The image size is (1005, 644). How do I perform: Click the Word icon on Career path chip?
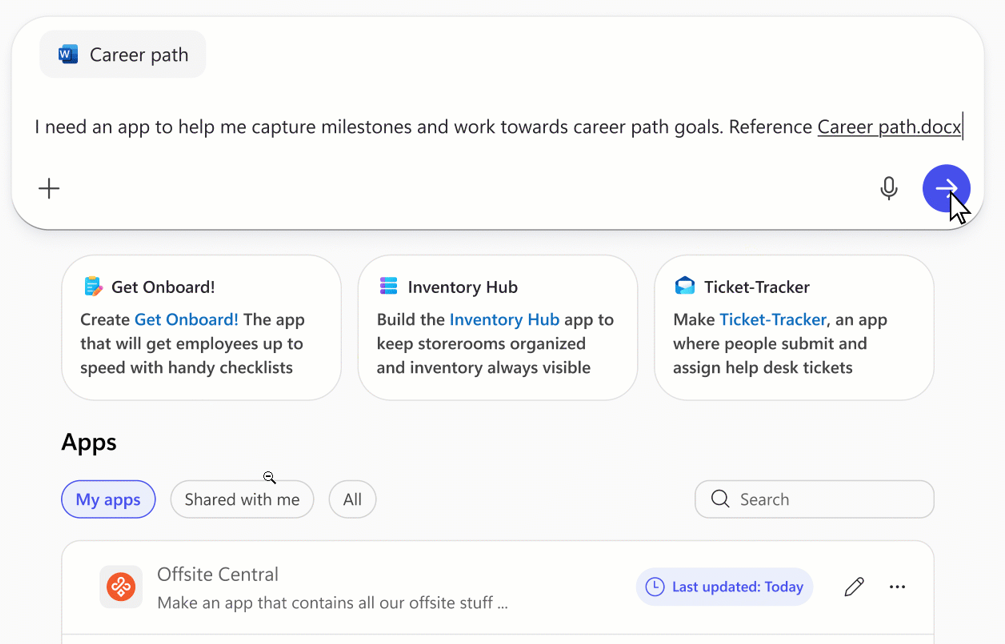[x=68, y=55]
